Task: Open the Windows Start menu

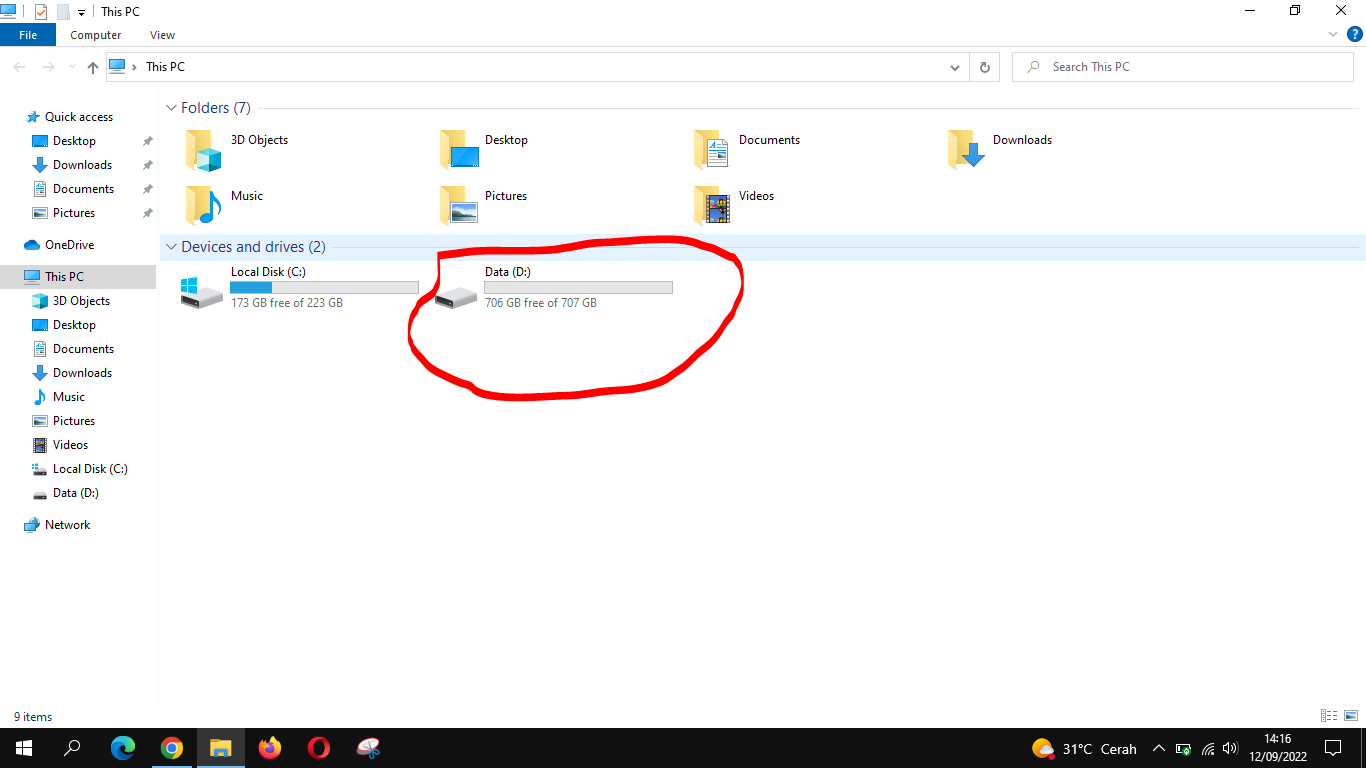Action: [24, 748]
